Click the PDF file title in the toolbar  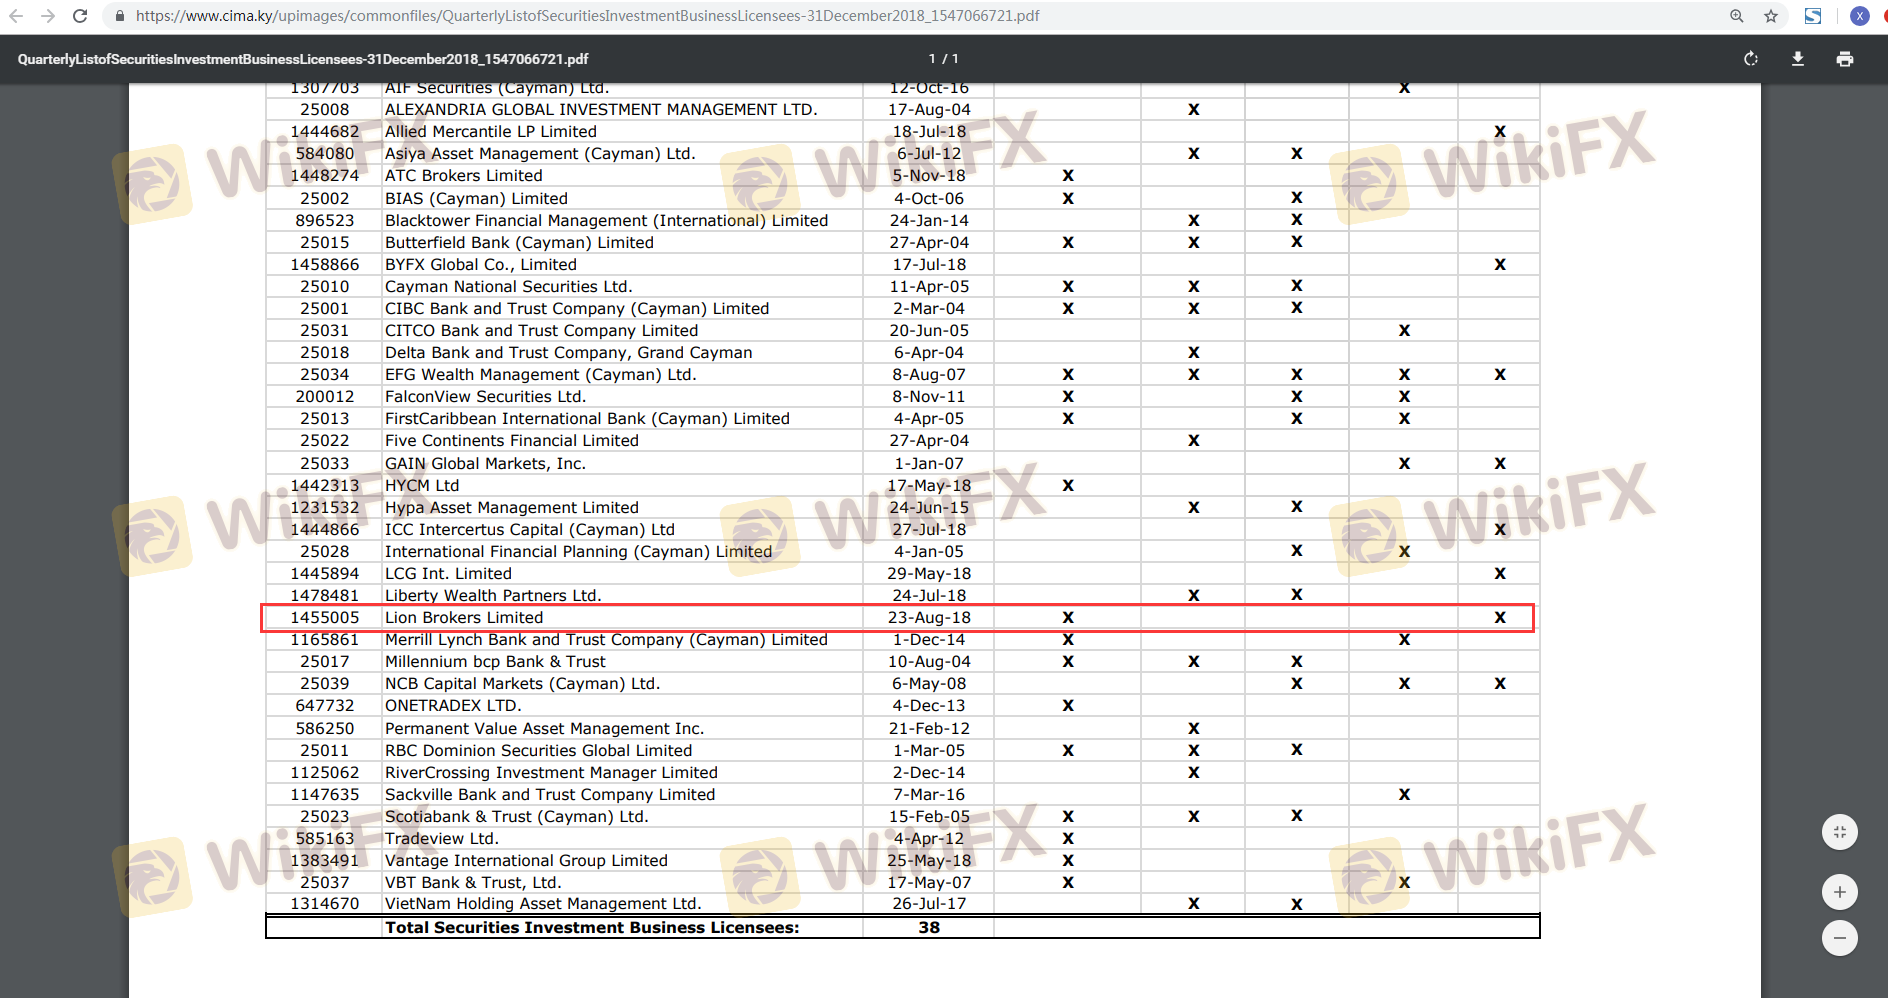pyautogui.click(x=303, y=59)
